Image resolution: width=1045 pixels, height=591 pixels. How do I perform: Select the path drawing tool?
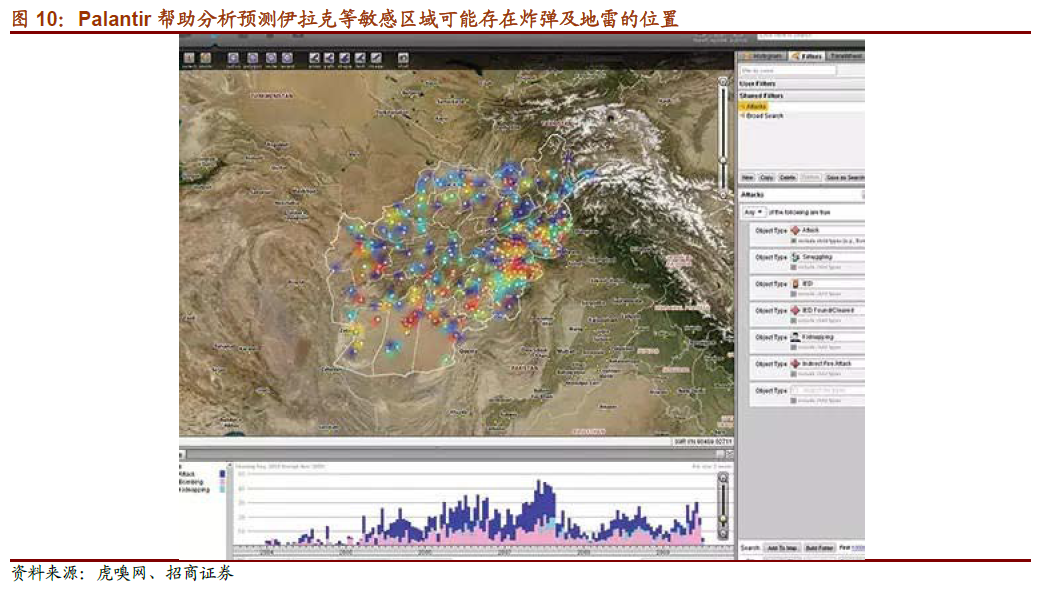pos(329,59)
